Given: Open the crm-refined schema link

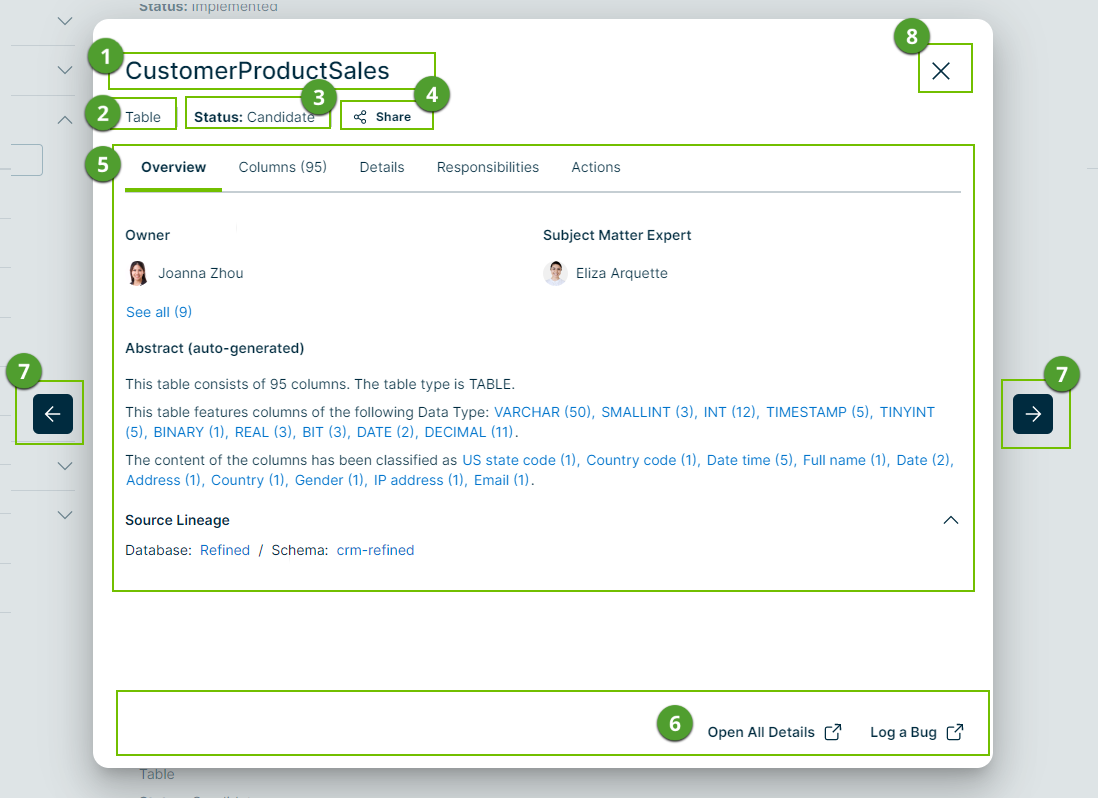Looking at the screenshot, I should pos(375,550).
